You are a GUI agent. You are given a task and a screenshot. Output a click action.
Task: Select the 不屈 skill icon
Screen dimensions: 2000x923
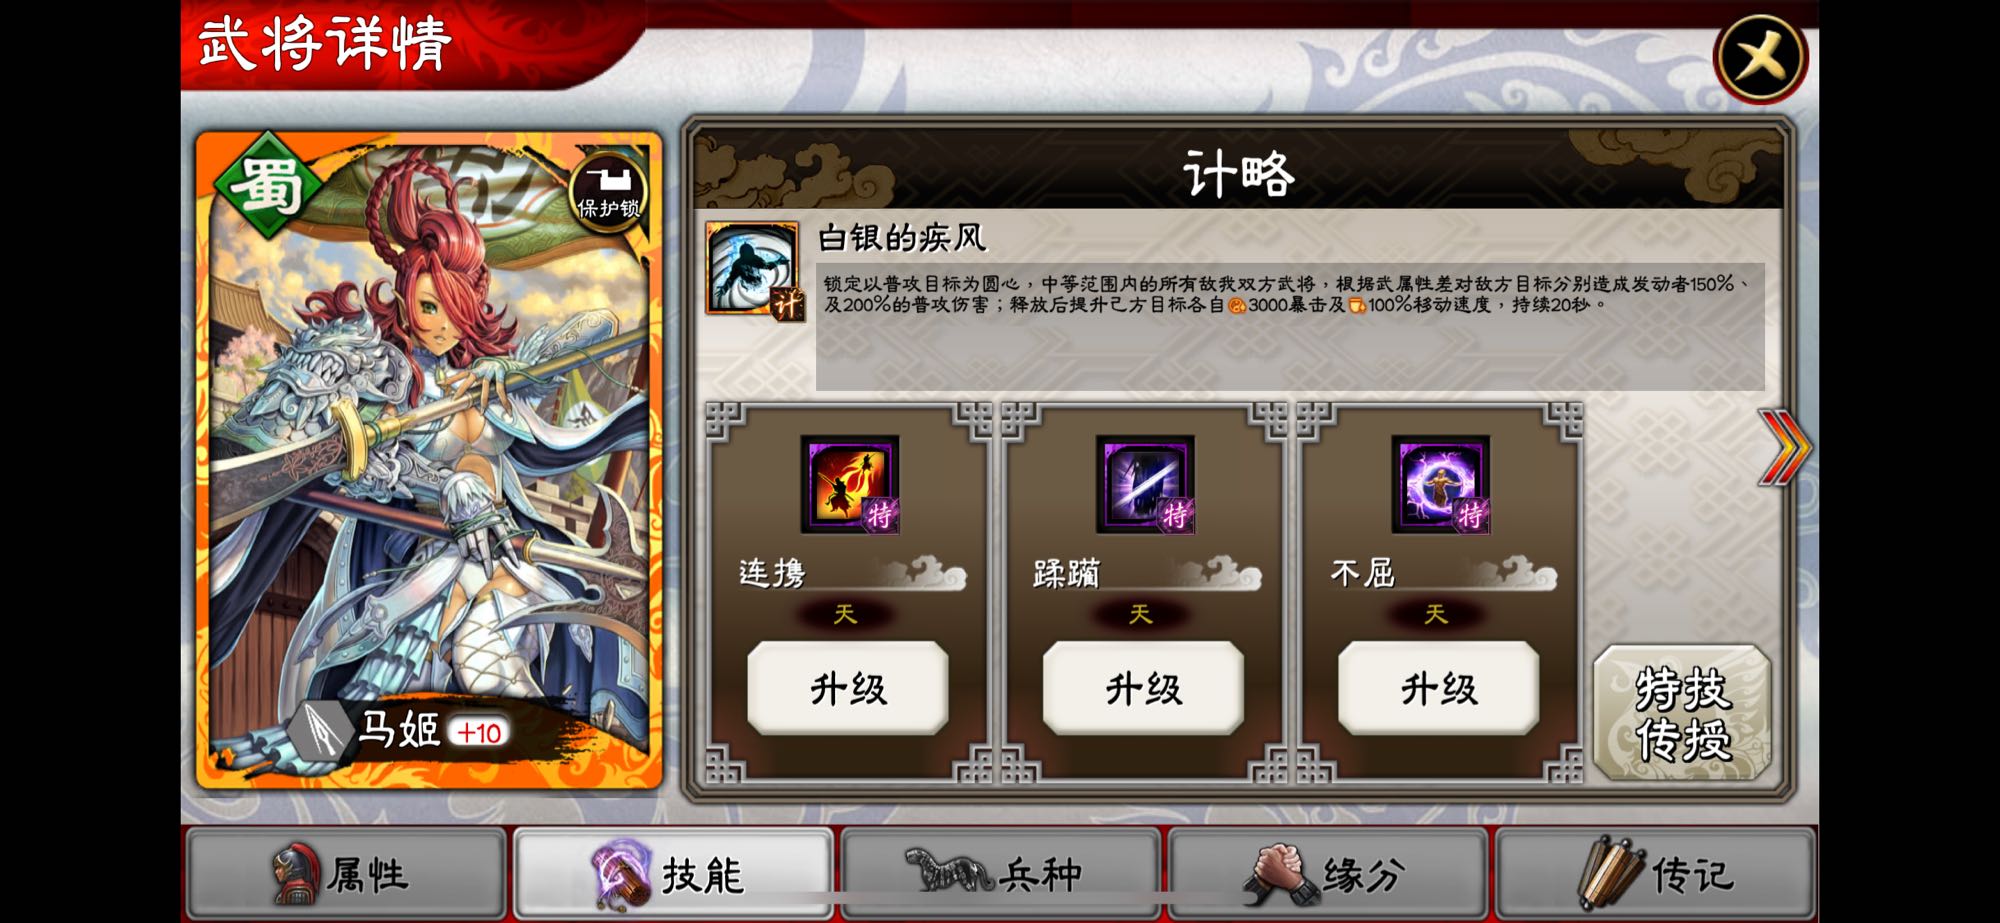(x=1441, y=485)
